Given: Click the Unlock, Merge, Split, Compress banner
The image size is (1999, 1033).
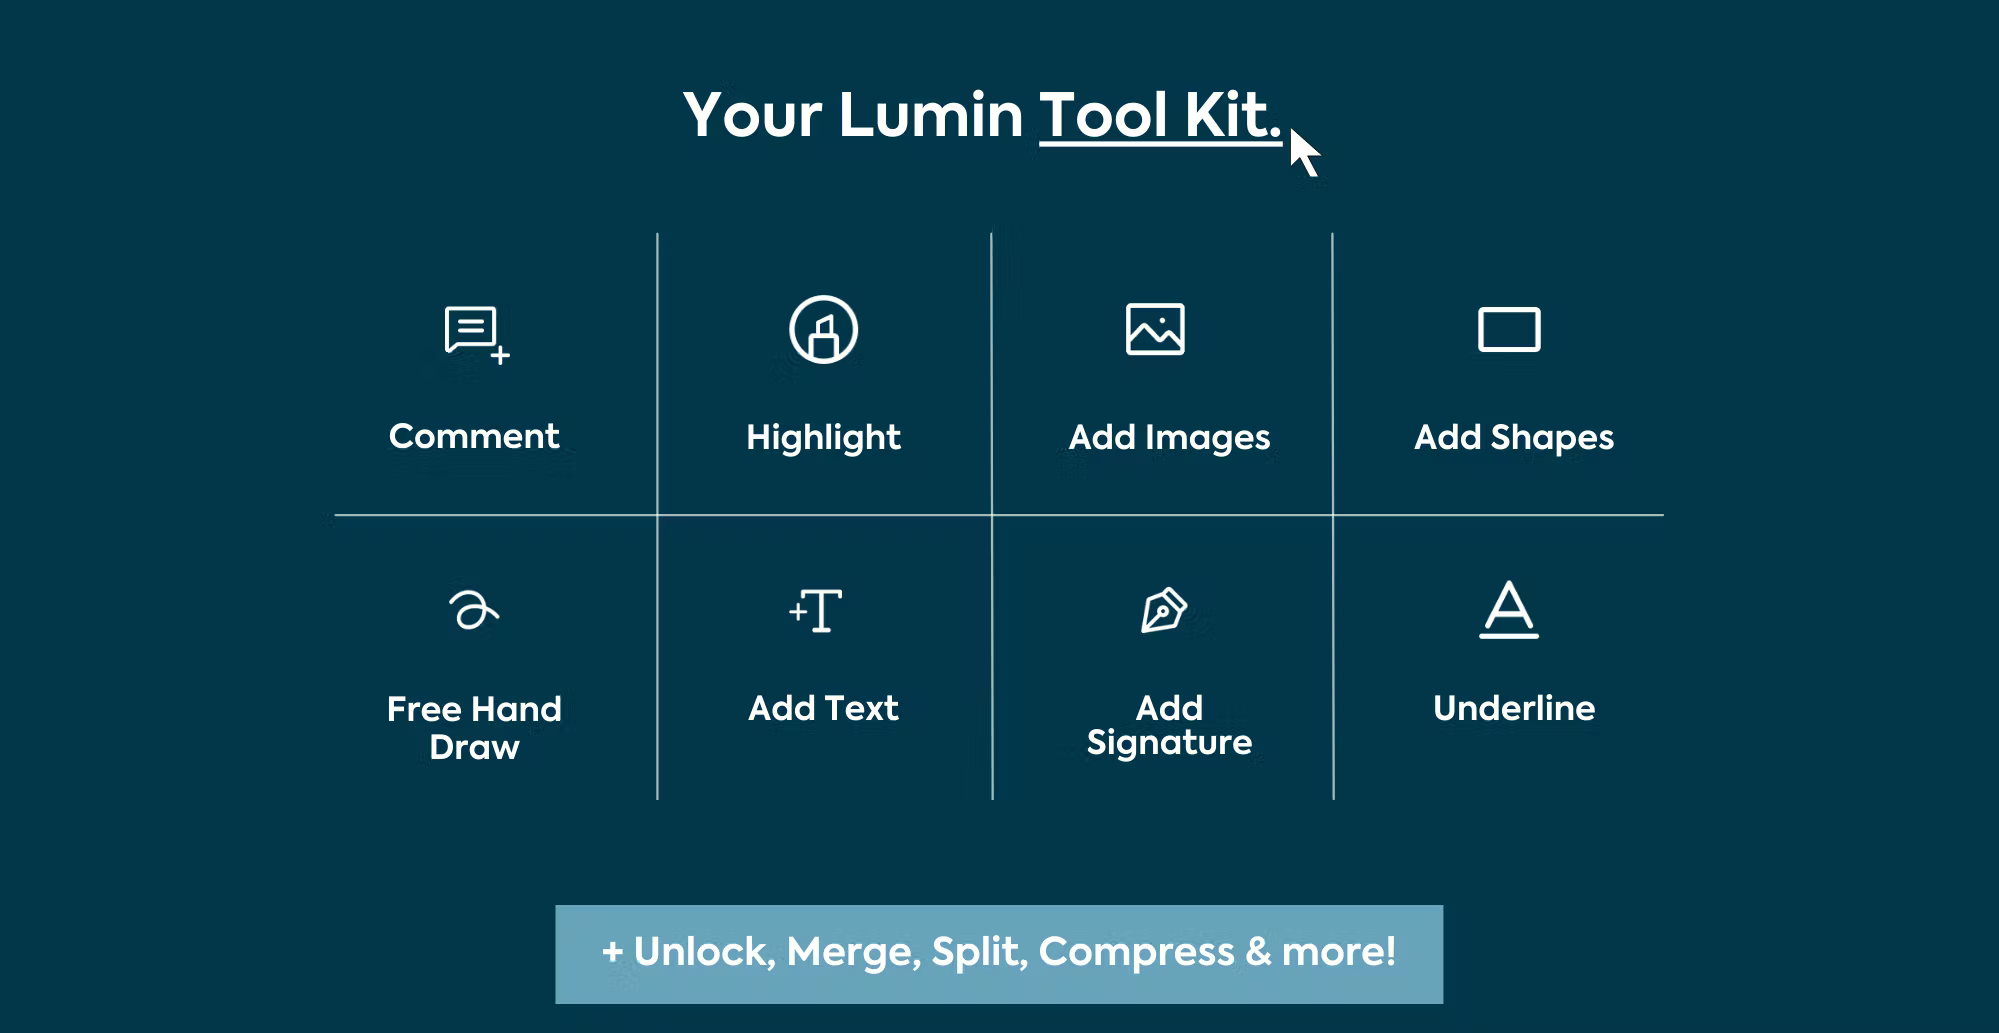Looking at the screenshot, I should (999, 954).
